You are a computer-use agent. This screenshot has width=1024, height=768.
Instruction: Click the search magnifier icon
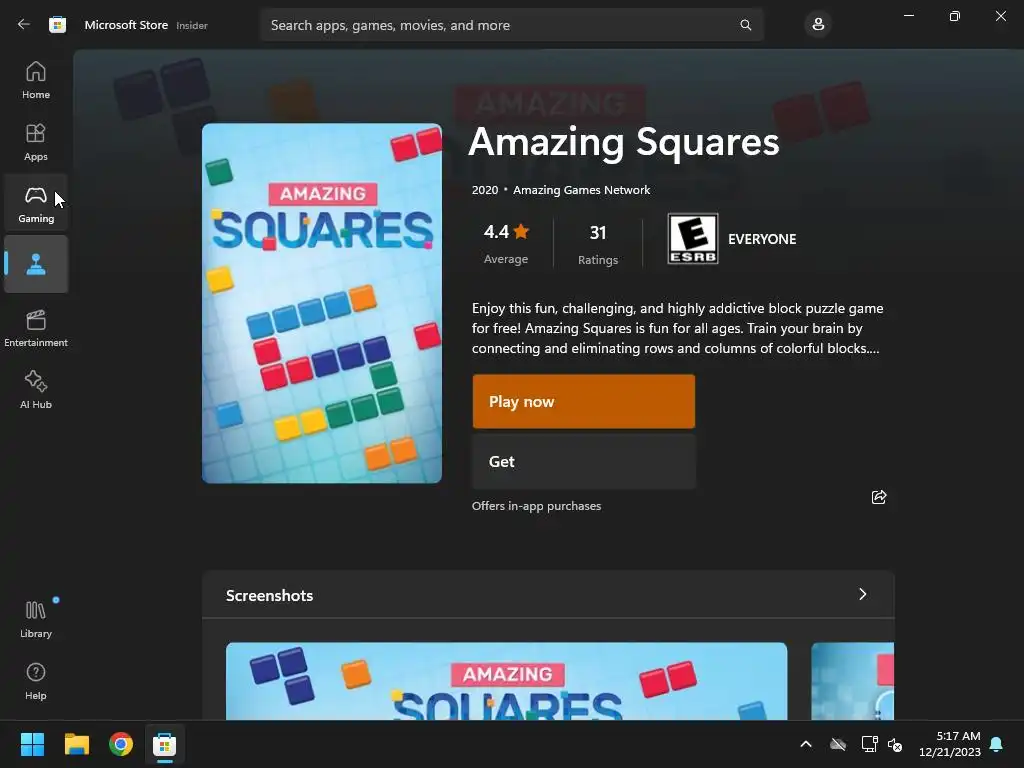coord(745,25)
